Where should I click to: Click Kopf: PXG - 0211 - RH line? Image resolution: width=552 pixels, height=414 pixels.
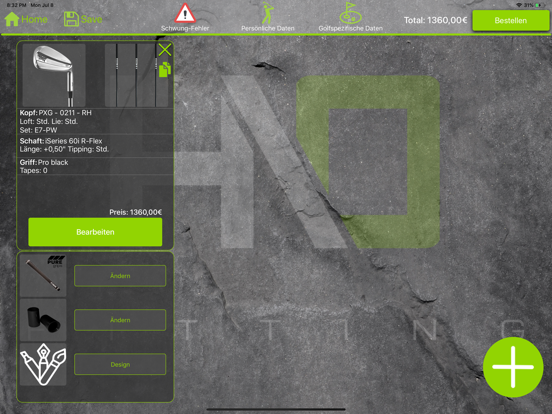(x=56, y=113)
